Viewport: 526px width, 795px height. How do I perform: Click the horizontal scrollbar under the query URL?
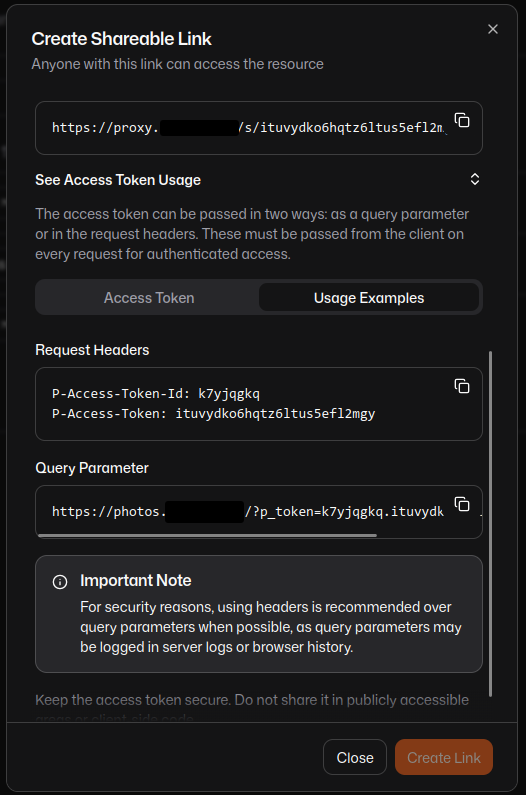pyautogui.click(x=207, y=535)
